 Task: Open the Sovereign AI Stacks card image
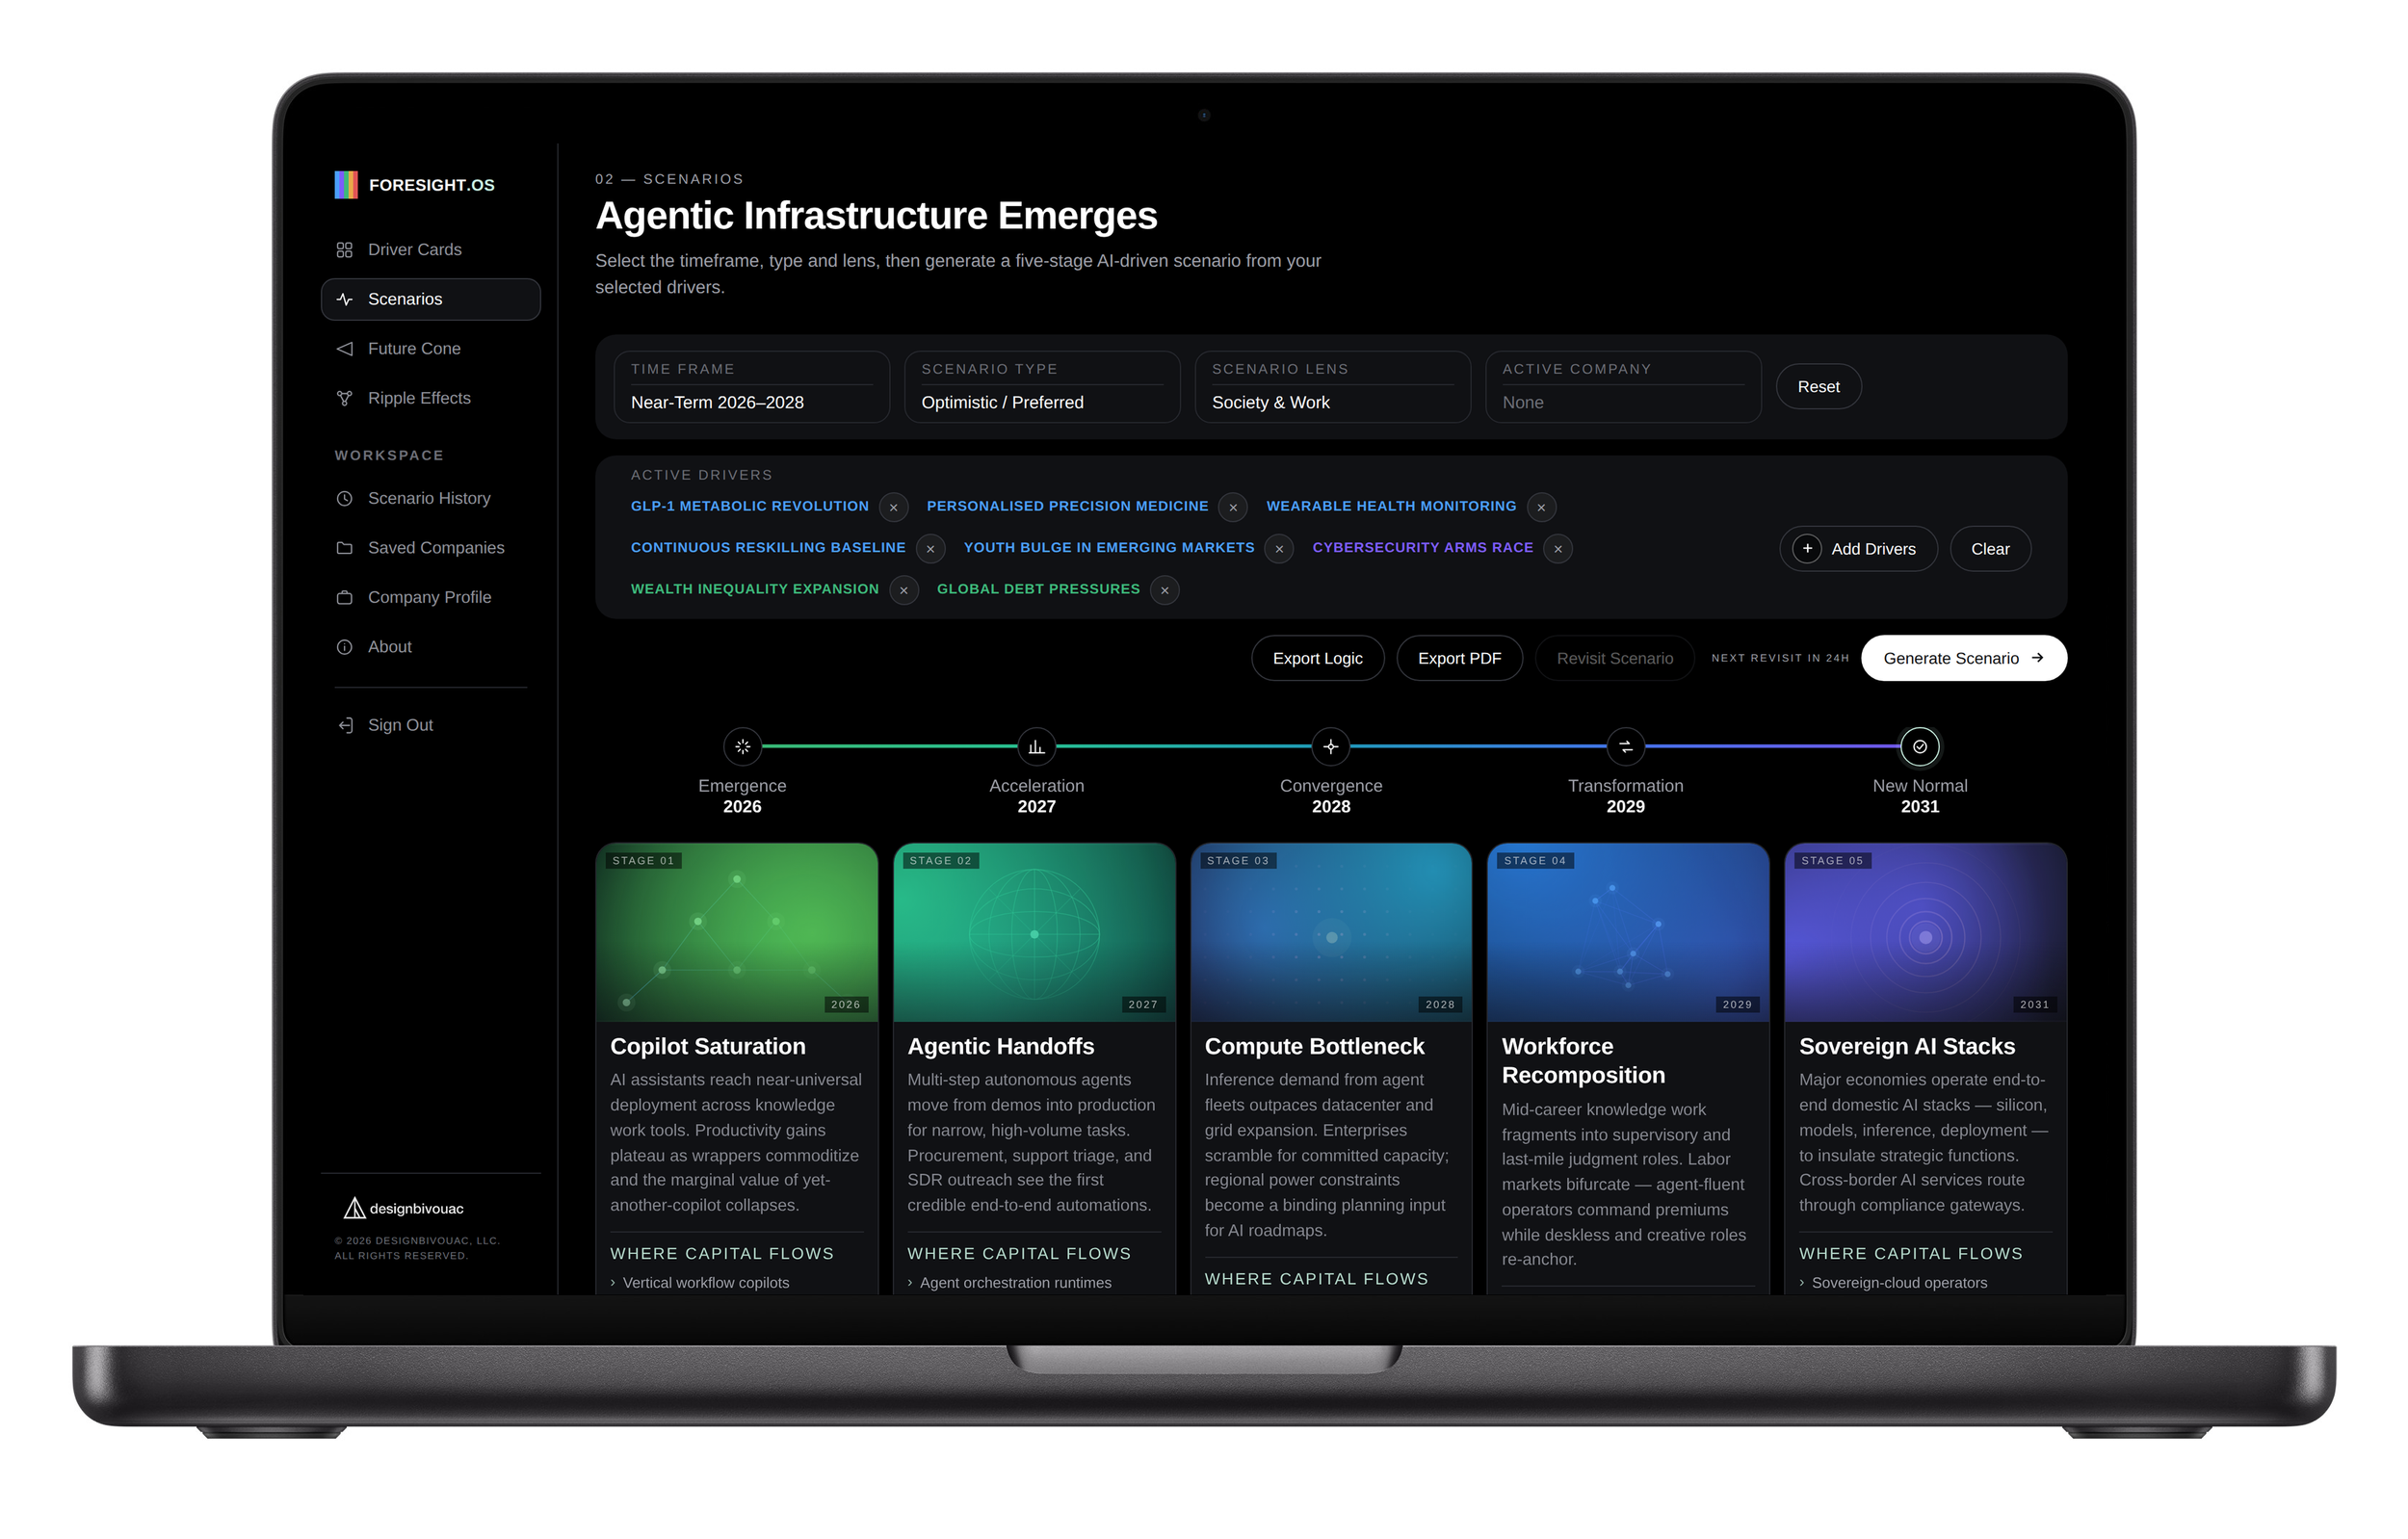(1926, 932)
